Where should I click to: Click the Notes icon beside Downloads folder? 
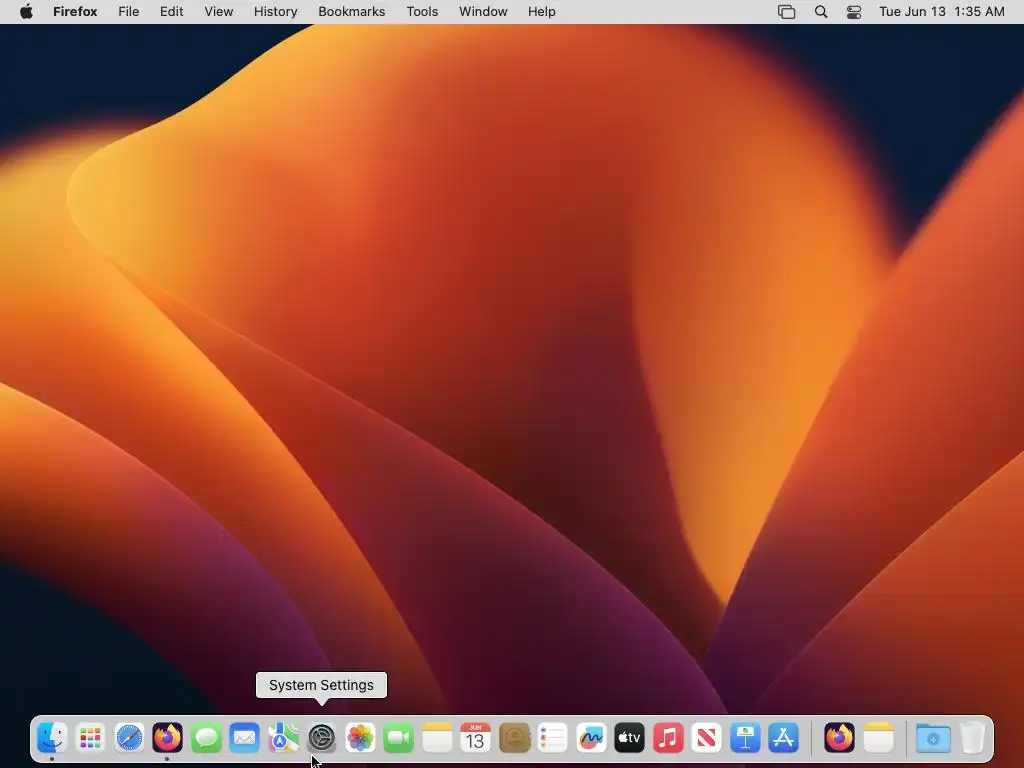pos(878,738)
